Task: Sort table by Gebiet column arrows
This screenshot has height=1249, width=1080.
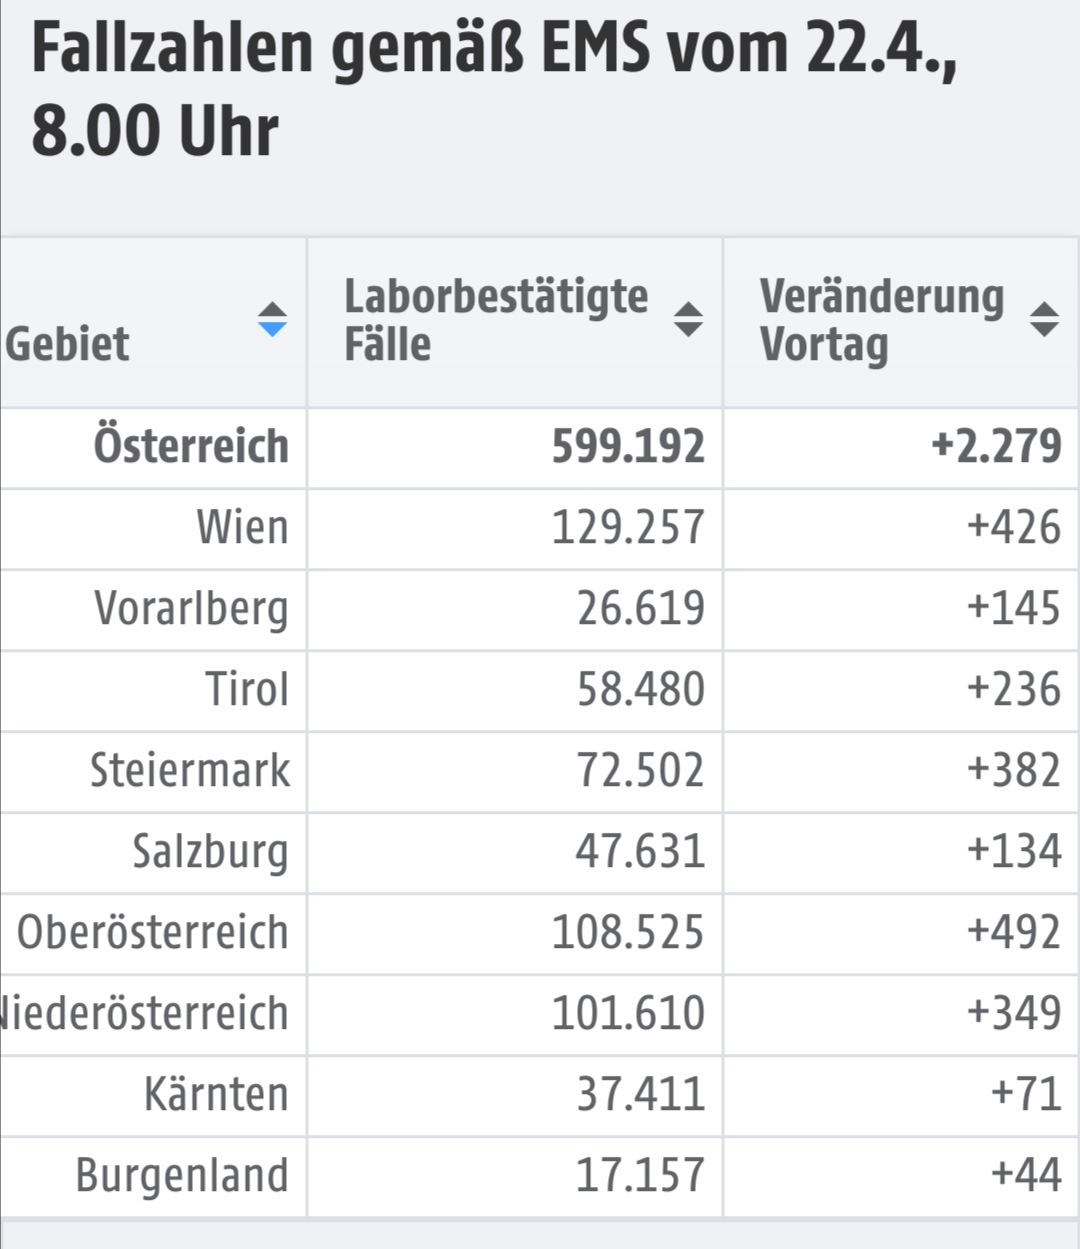Action: pyautogui.click(x=272, y=320)
